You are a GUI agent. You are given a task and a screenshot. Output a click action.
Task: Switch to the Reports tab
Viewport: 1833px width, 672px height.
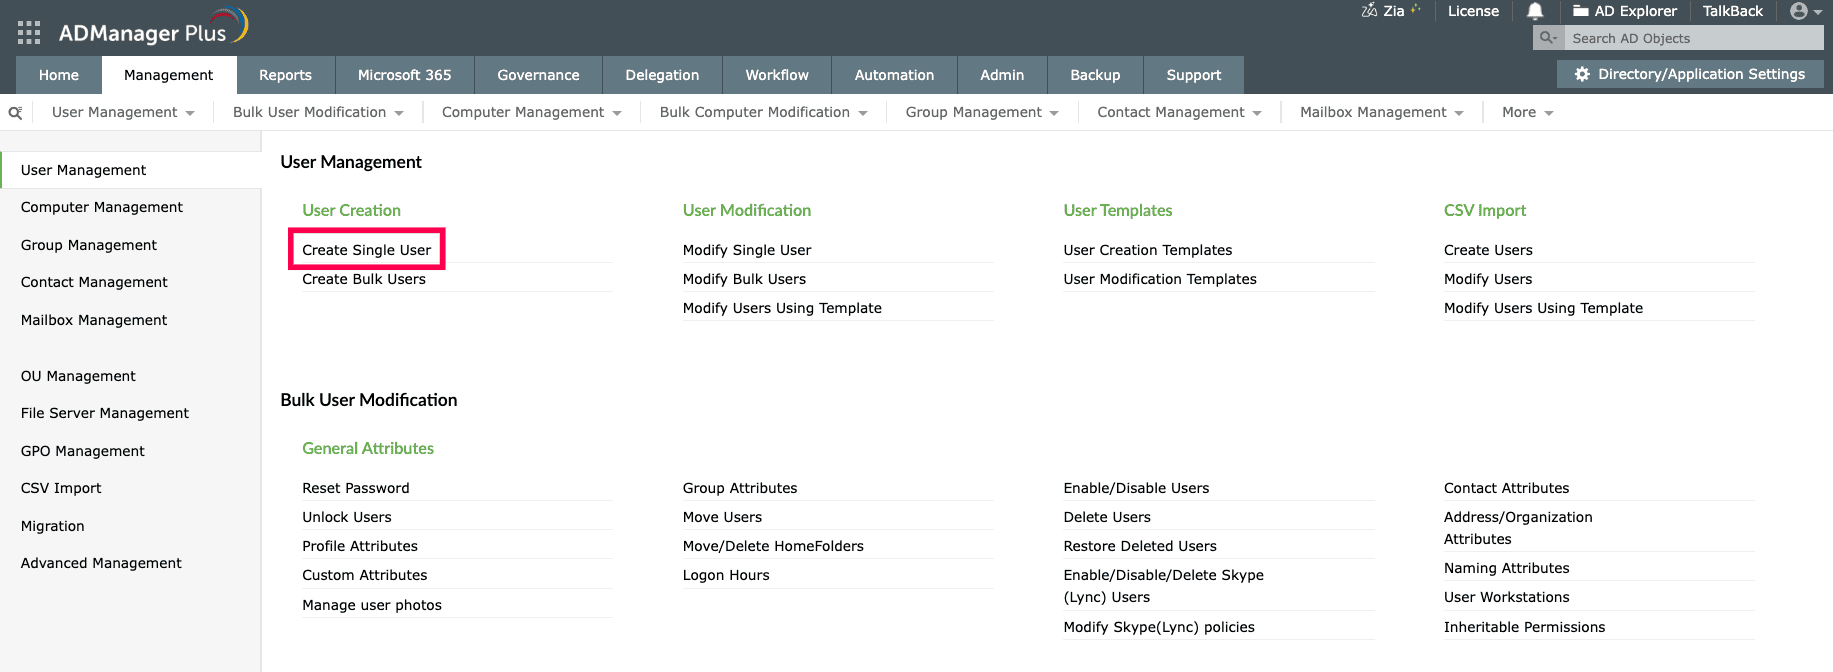[285, 75]
